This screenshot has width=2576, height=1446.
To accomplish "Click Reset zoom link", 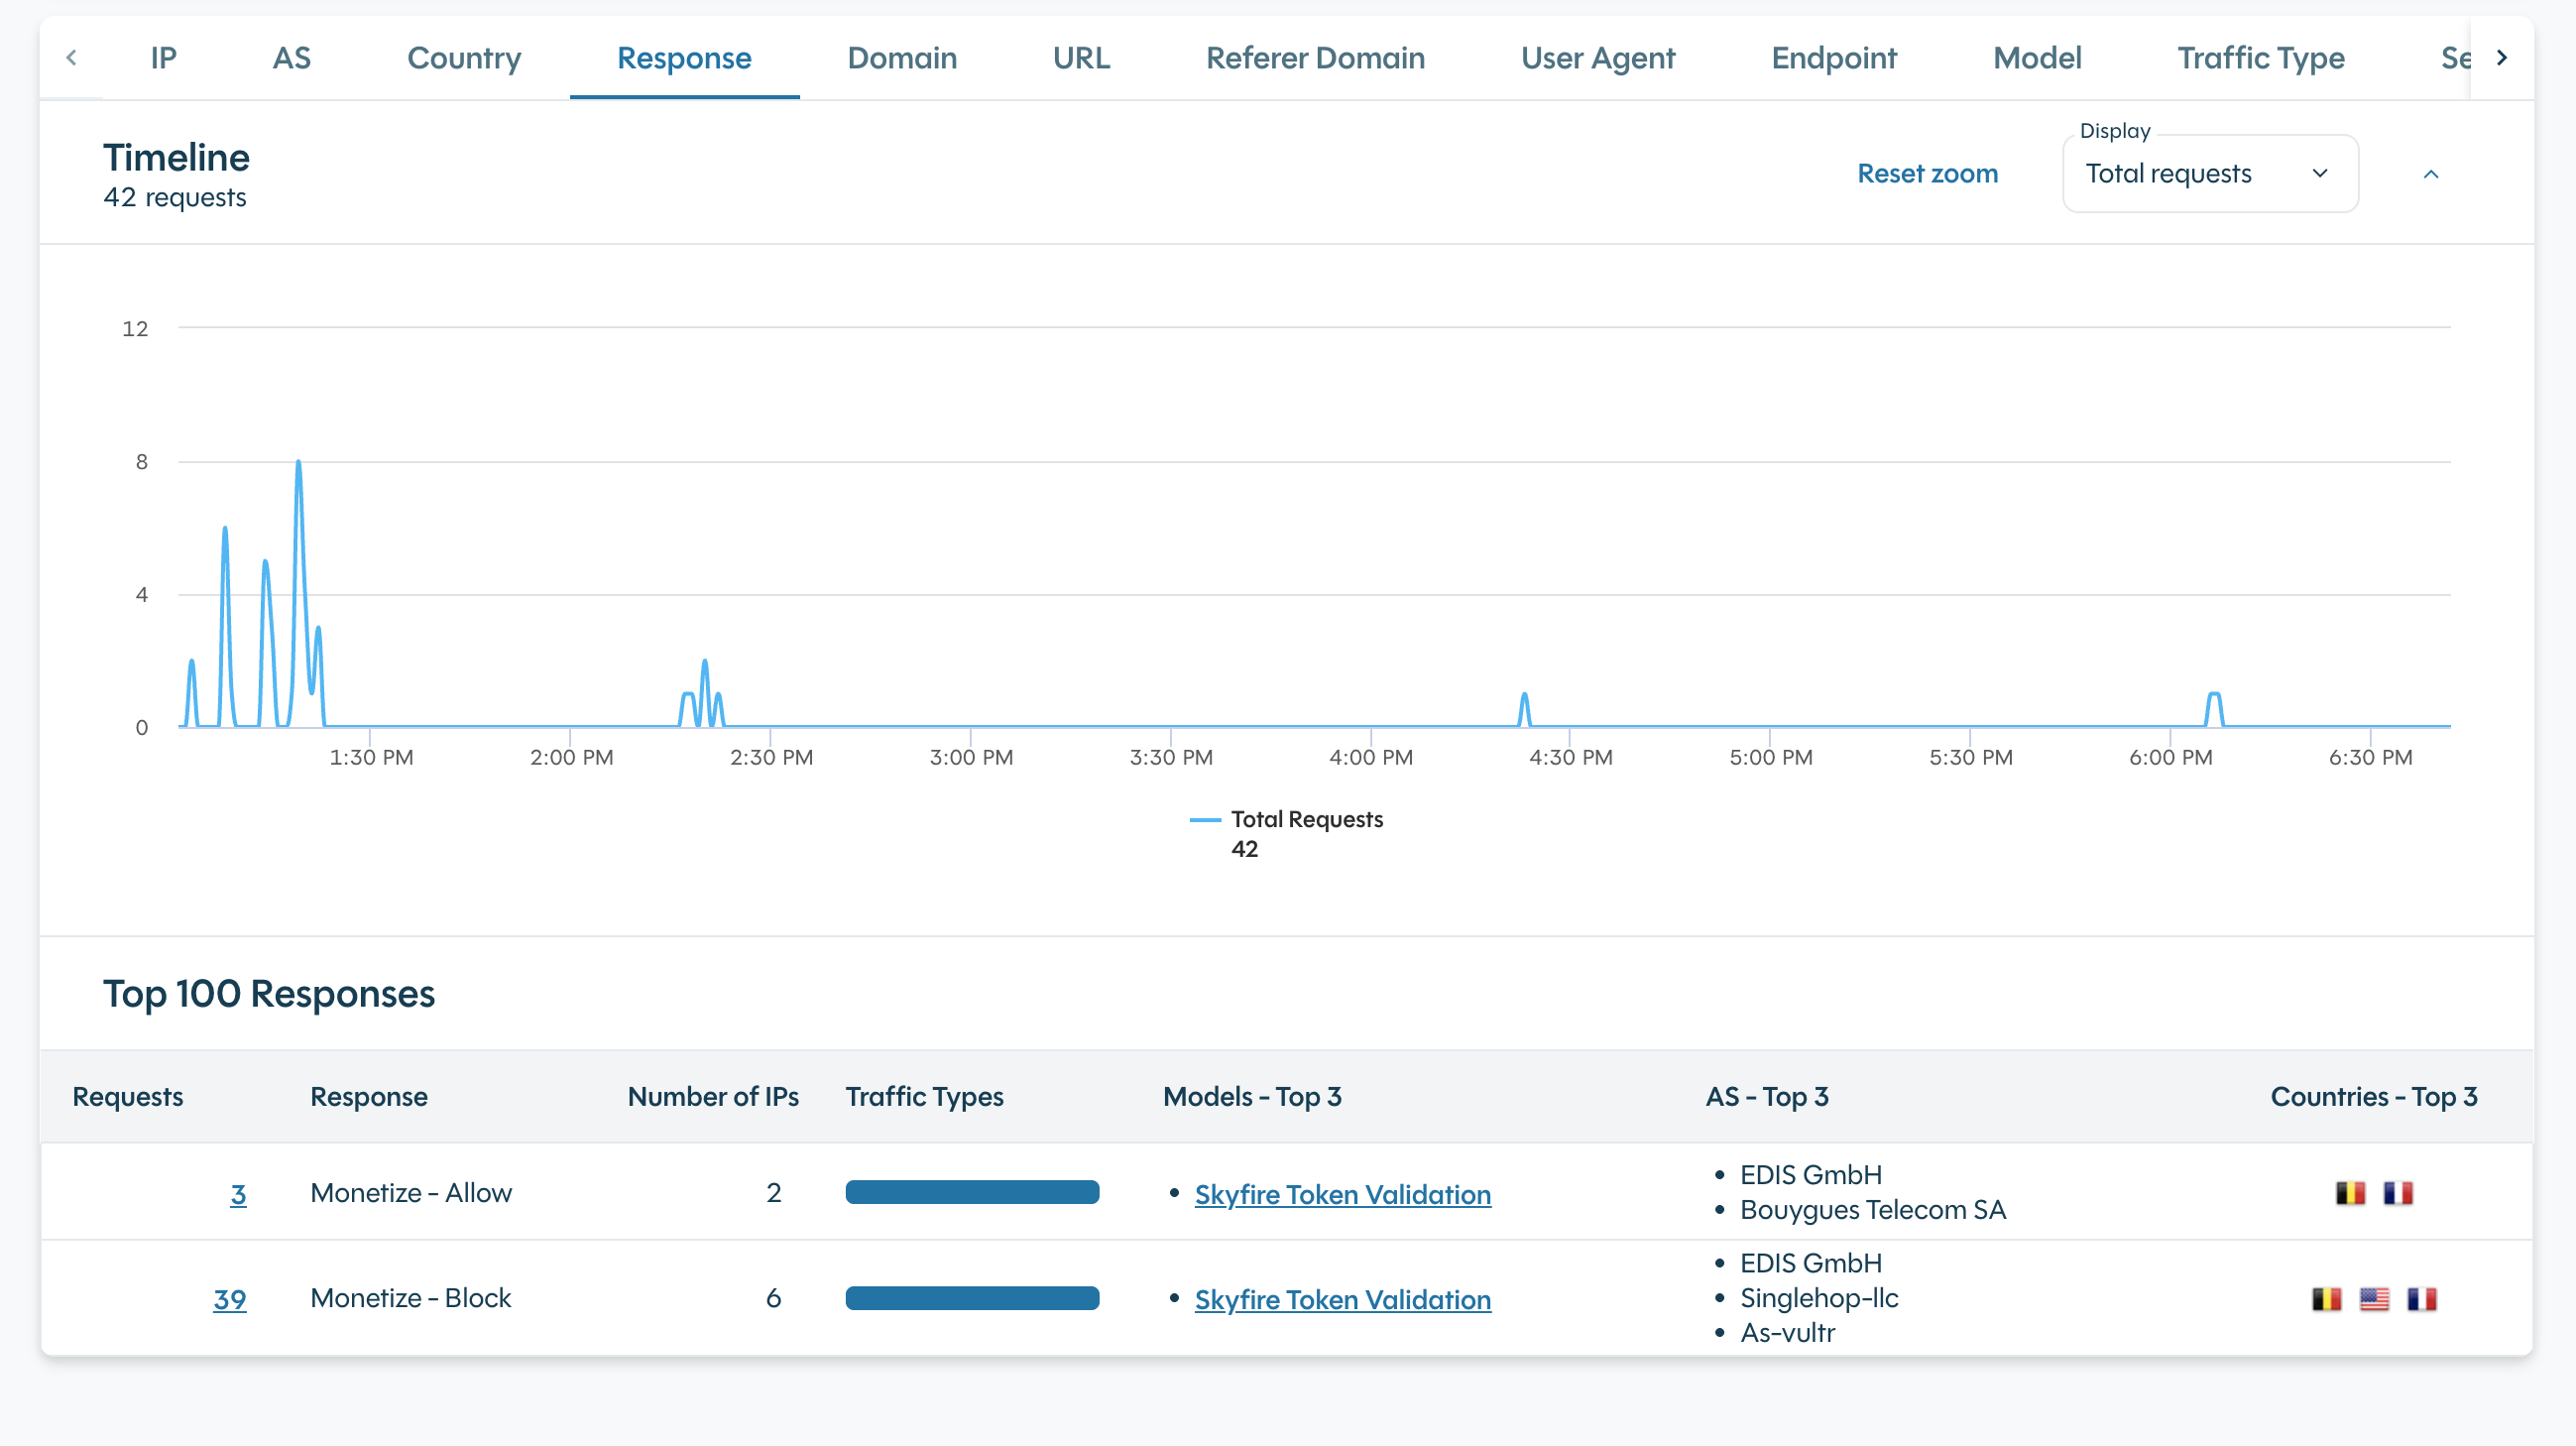I will coord(1926,174).
